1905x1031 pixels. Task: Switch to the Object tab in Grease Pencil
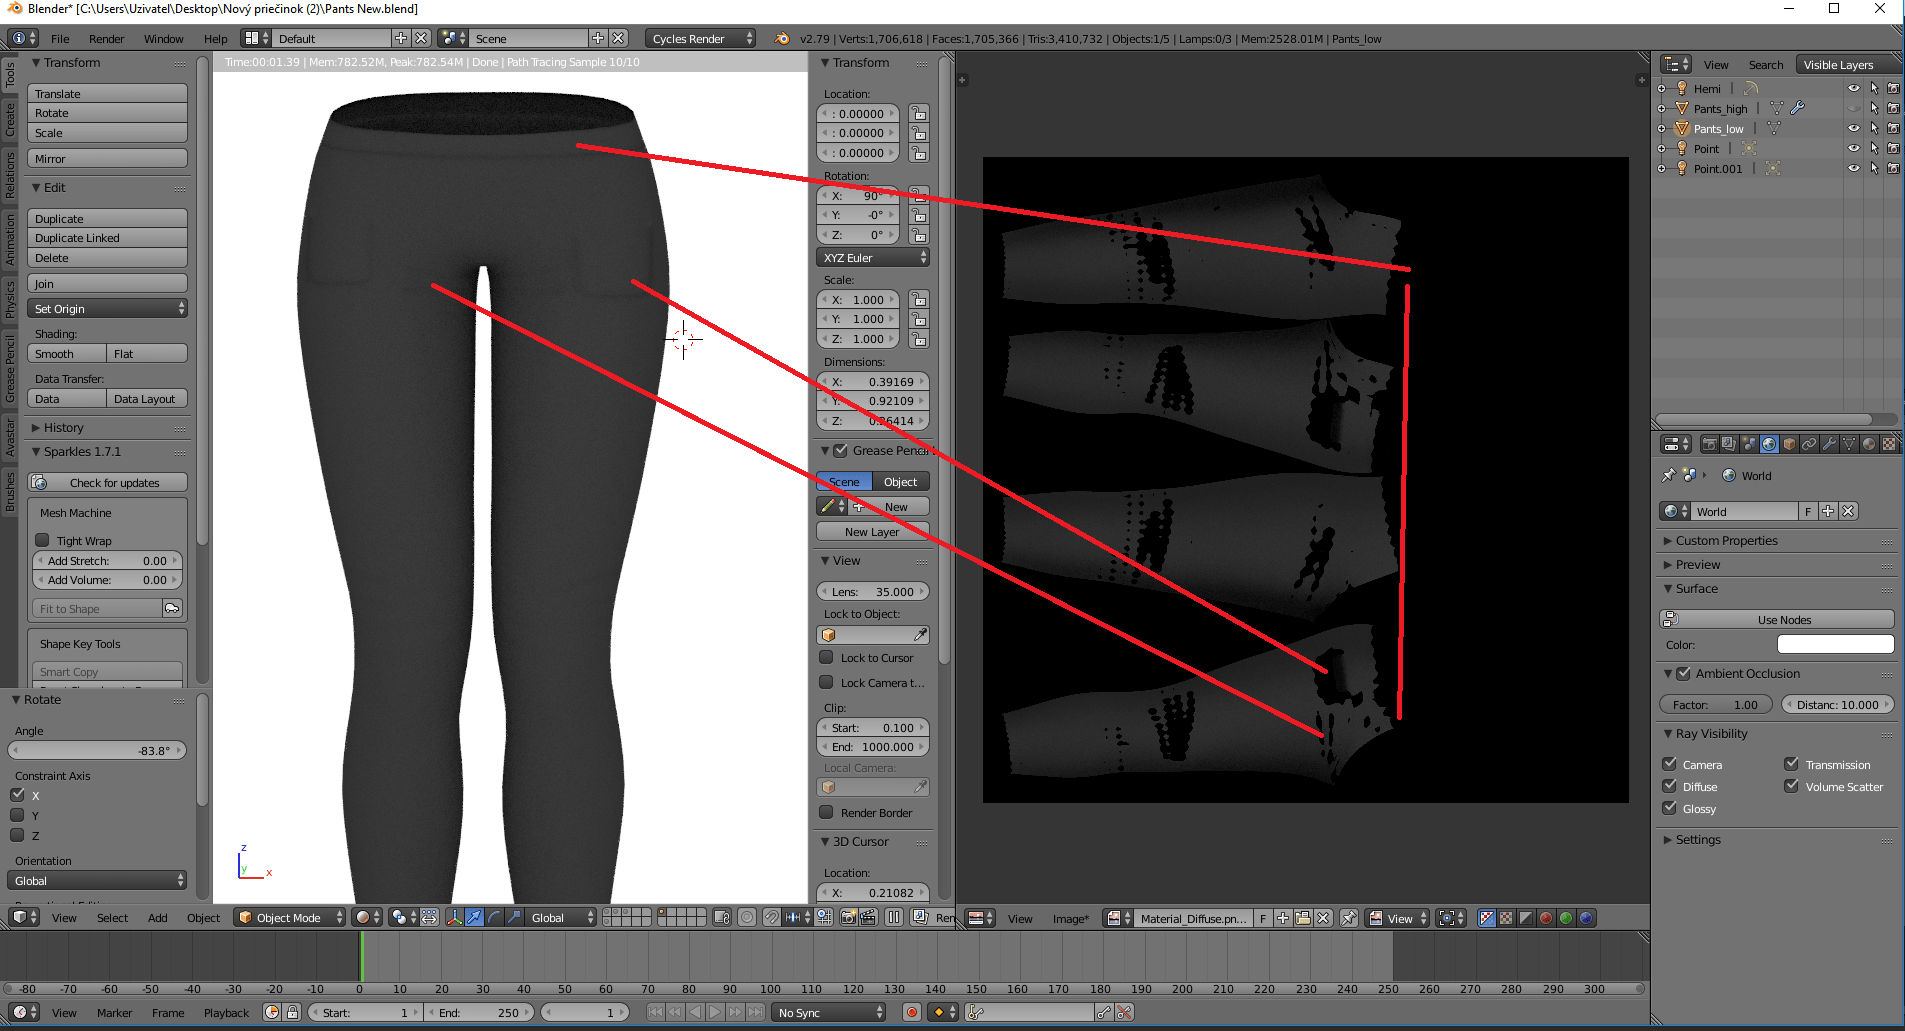click(x=899, y=481)
